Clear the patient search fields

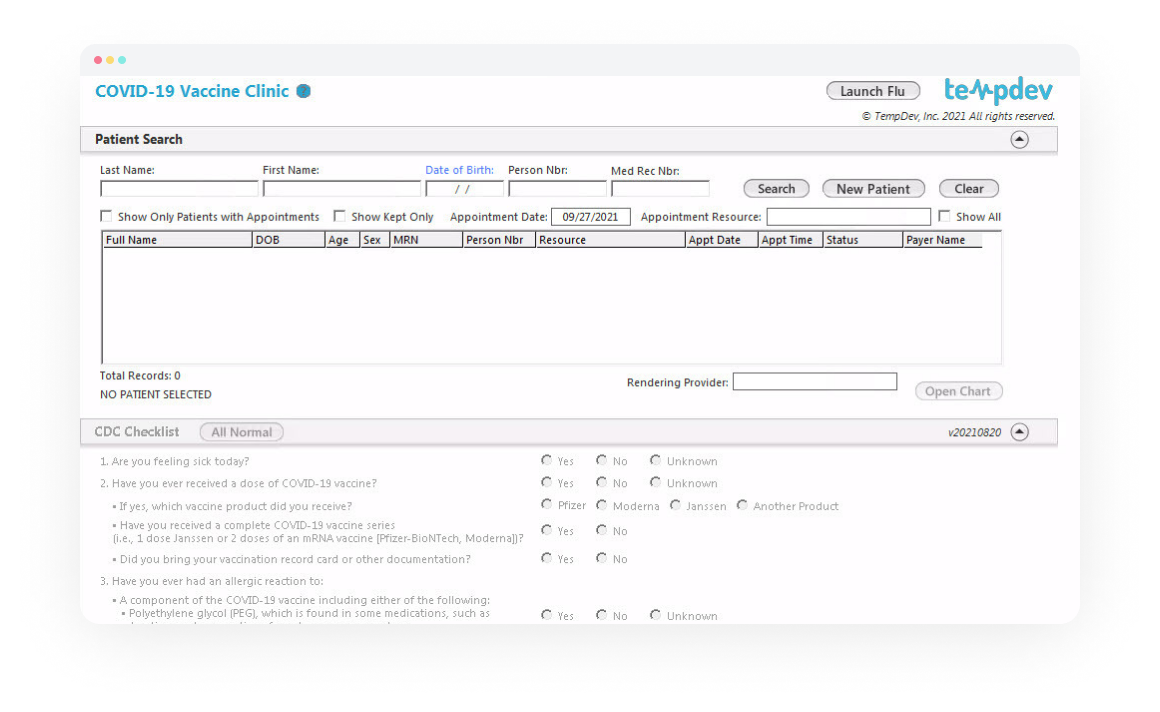(968, 189)
